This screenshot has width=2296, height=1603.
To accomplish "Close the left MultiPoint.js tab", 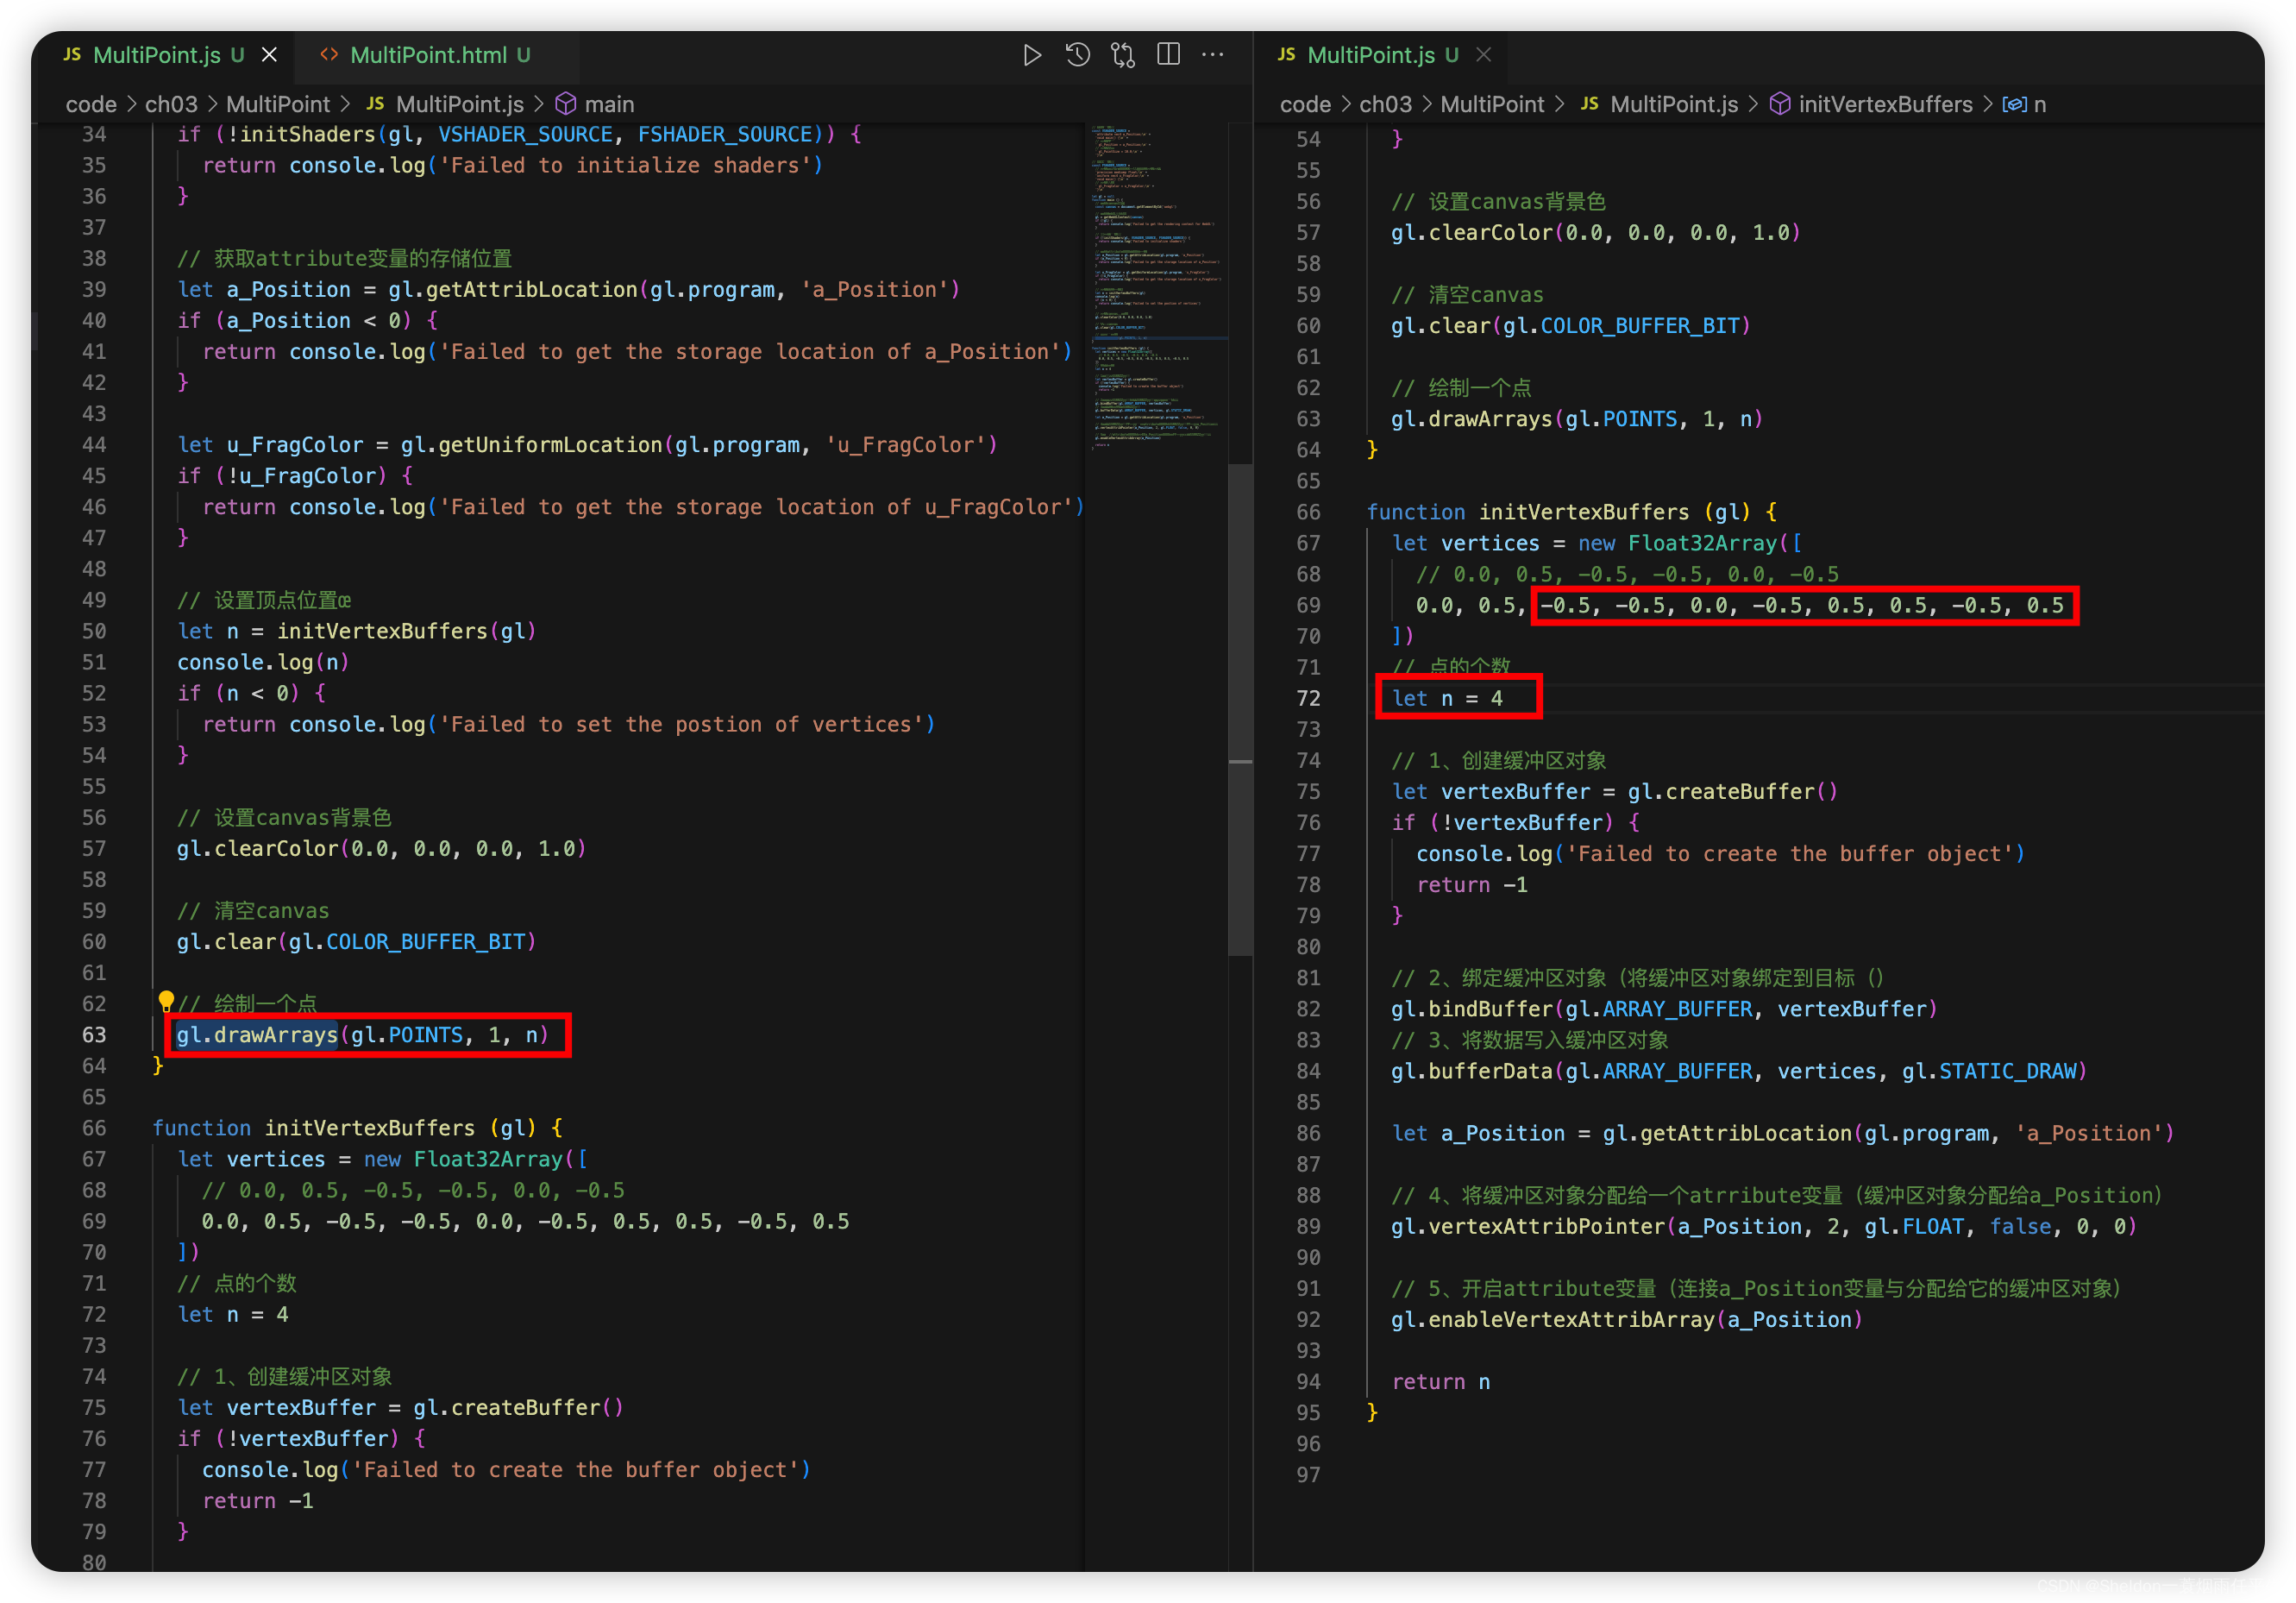I will tap(269, 55).
